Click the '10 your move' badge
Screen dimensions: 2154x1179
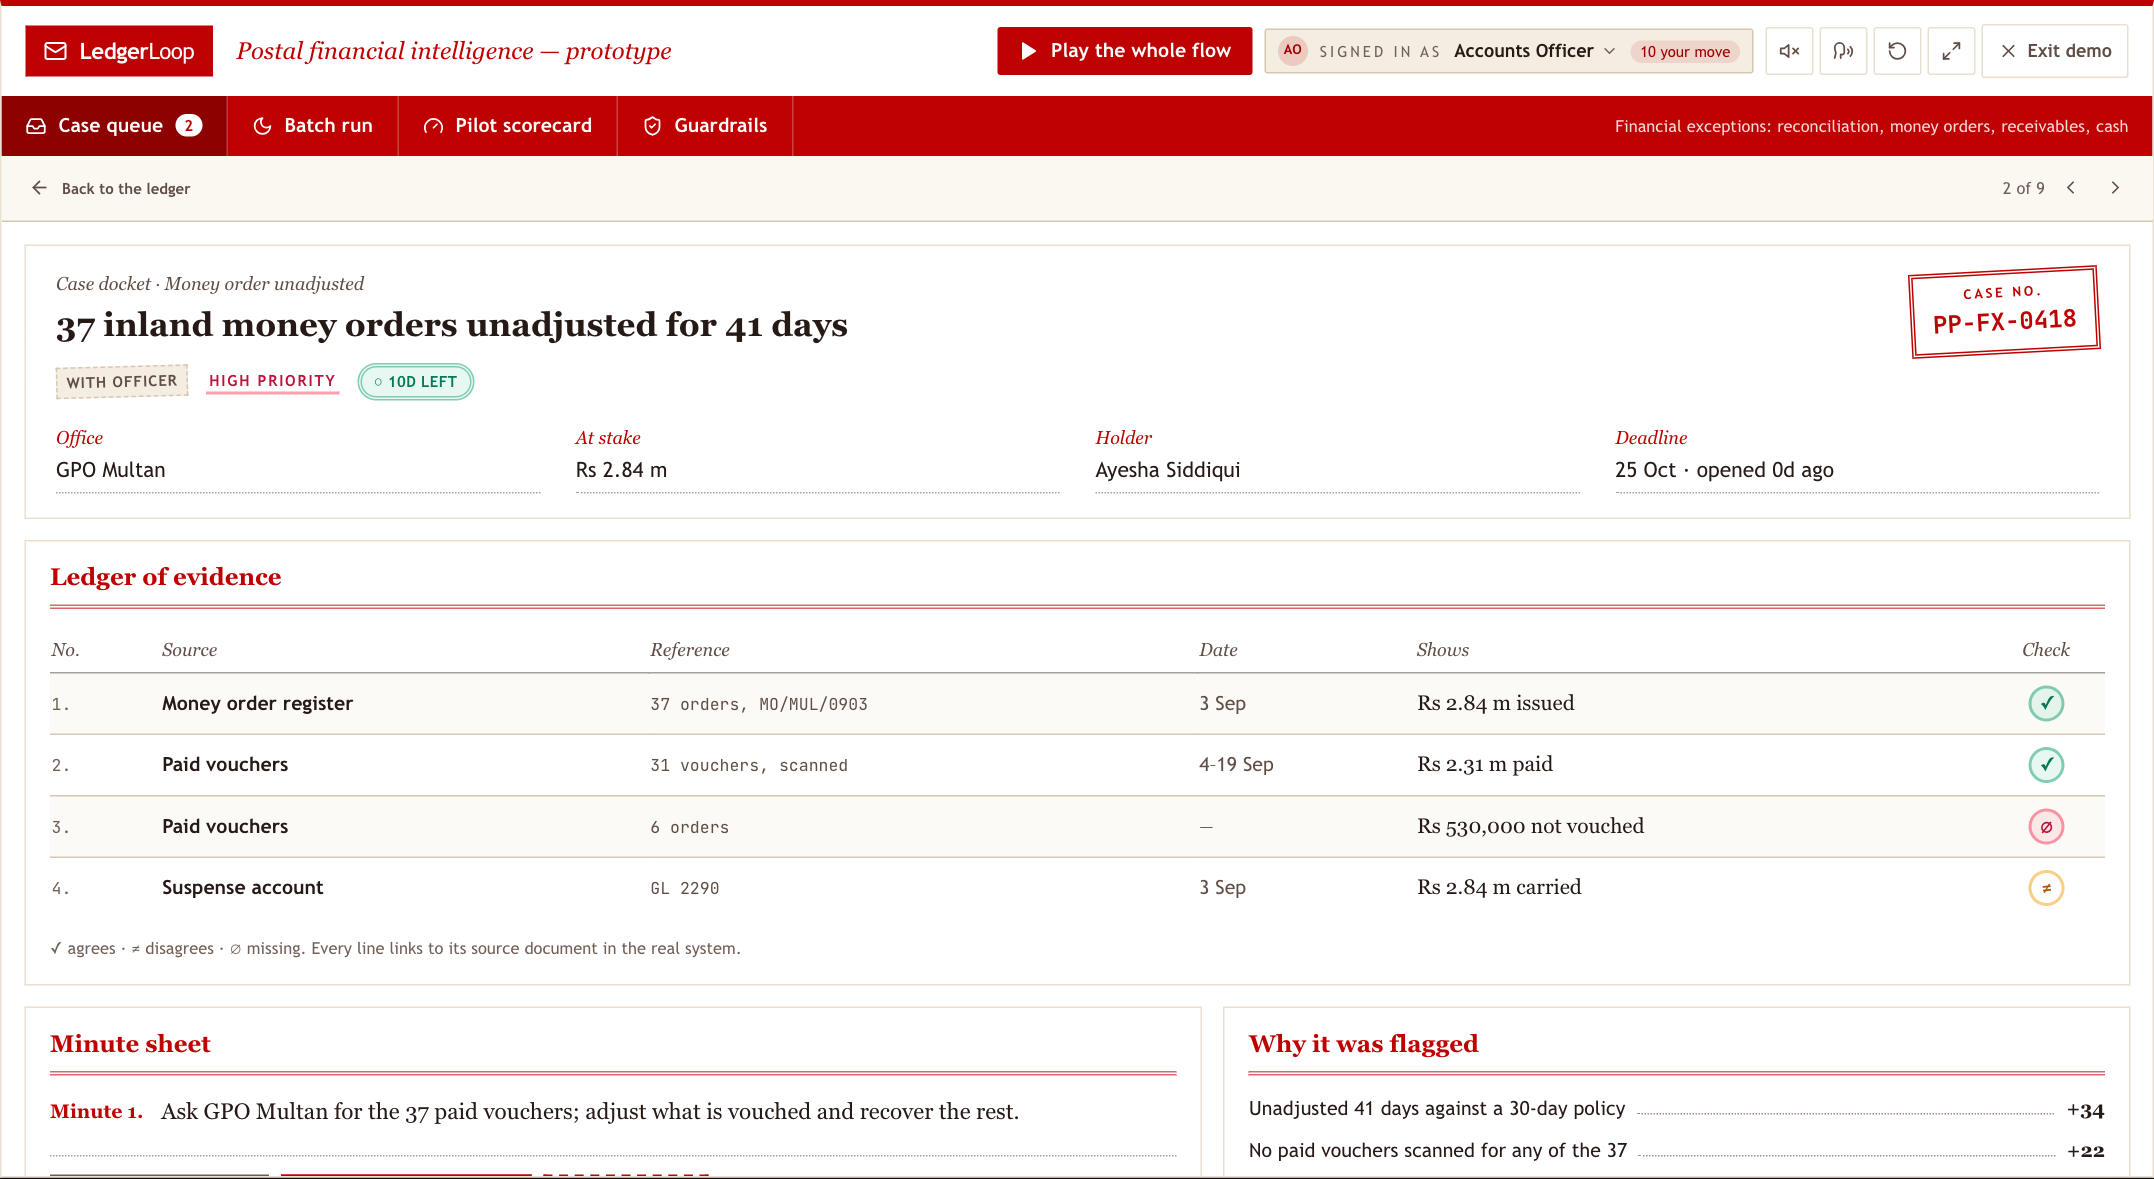pos(1685,52)
